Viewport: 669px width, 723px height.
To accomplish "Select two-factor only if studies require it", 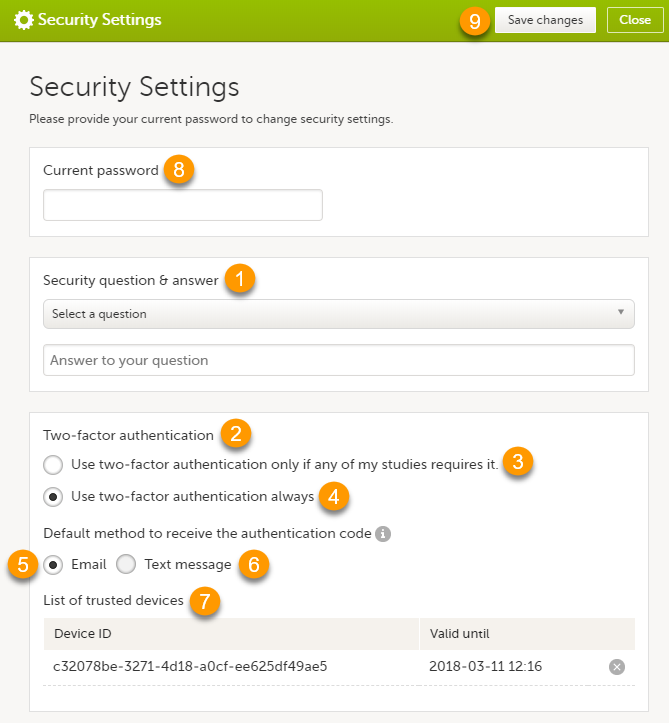I will (54, 465).
